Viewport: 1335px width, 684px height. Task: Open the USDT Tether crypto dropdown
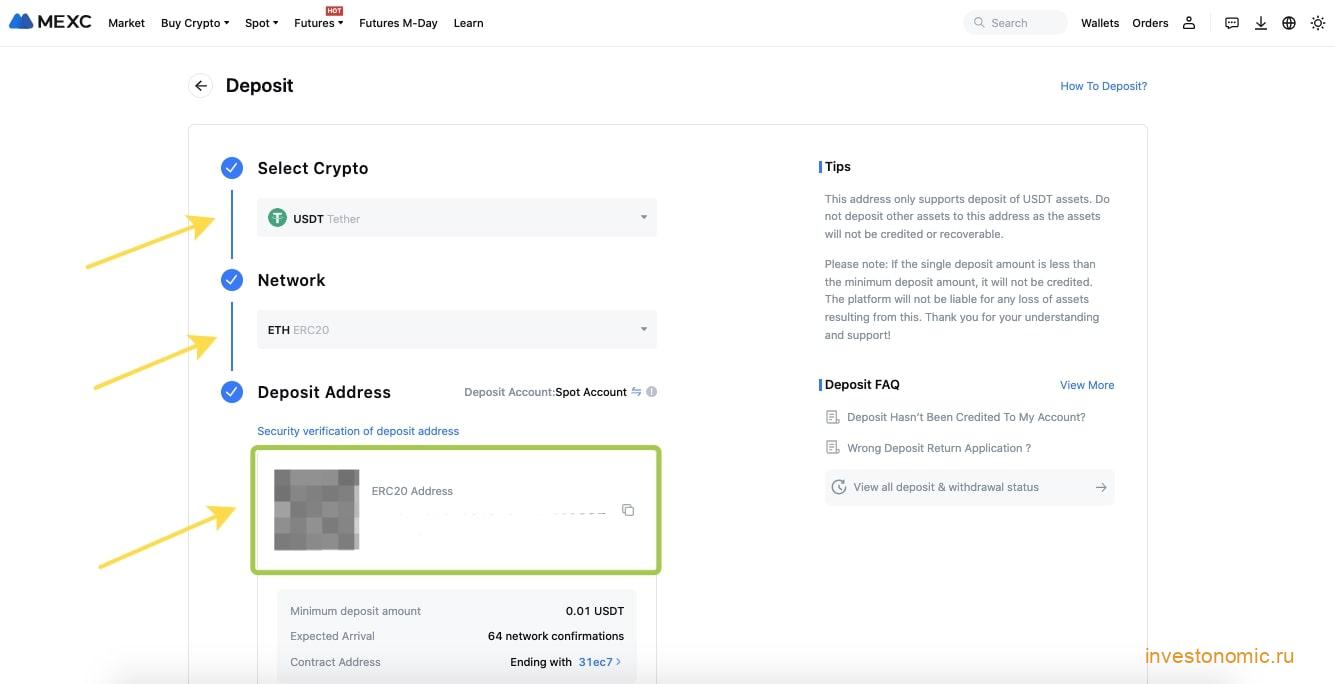pos(457,218)
